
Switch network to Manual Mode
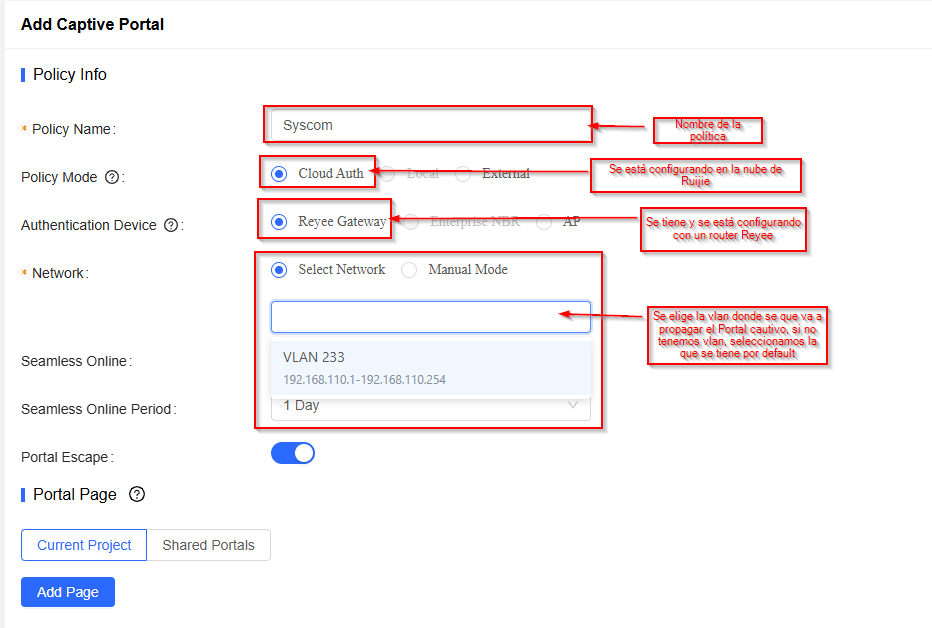pyautogui.click(x=409, y=269)
